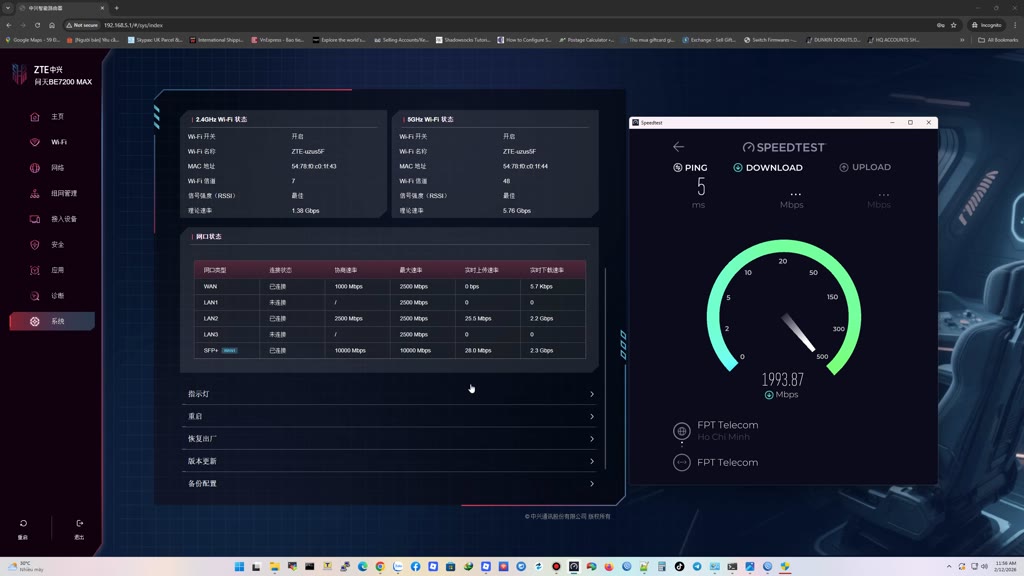Click the 2.4GHz Wi-Fi name ZTE-uzus5F
Image resolution: width=1024 pixels, height=576 pixels.
308,152
